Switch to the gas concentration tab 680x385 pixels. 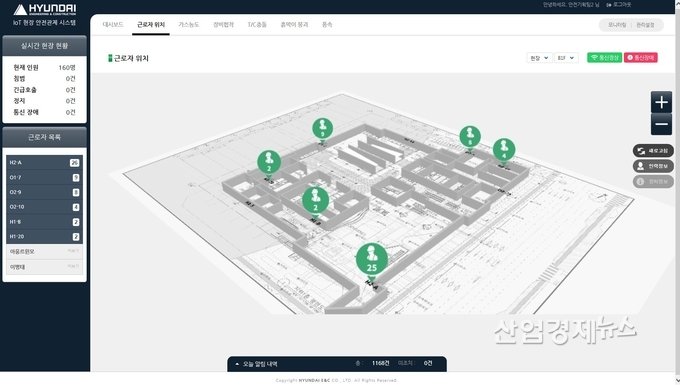click(189, 25)
